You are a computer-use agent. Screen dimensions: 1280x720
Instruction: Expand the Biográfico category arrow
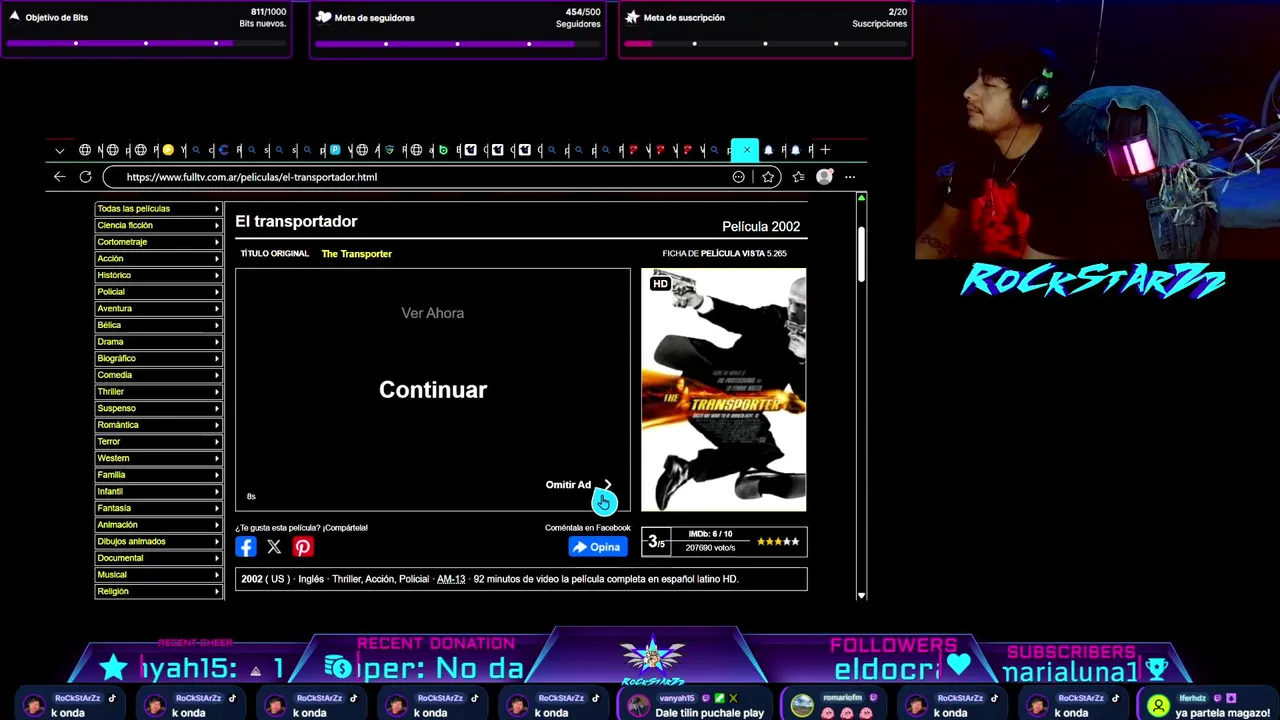tap(217, 358)
